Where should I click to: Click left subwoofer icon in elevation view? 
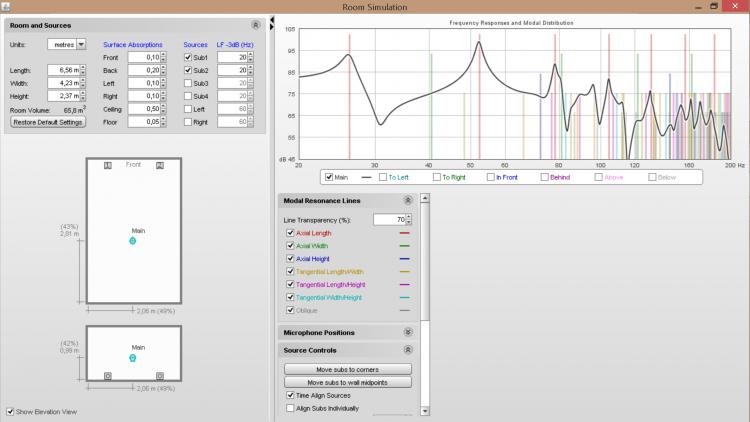(108, 376)
